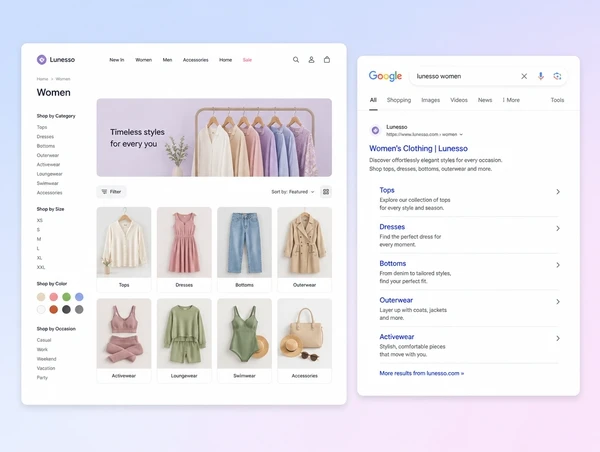Open the Bottoms jeans category thumbnail
Image resolution: width=600 pixels, height=452 pixels.
pyautogui.click(x=245, y=242)
